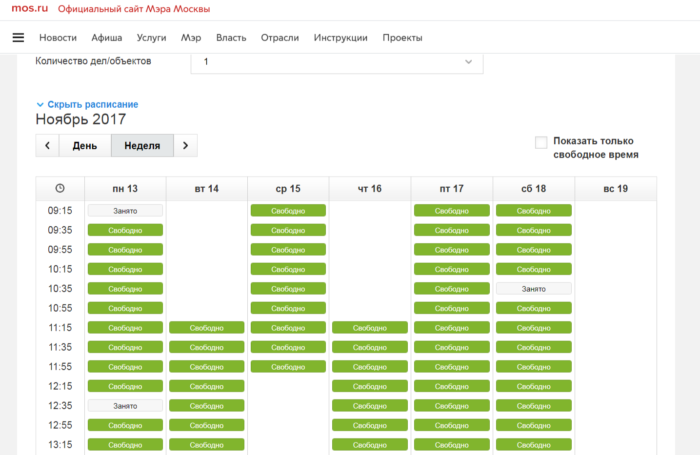This screenshot has height=455, width=700.
Task: Go to previous week arrow
Action: pyautogui.click(x=47, y=146)
